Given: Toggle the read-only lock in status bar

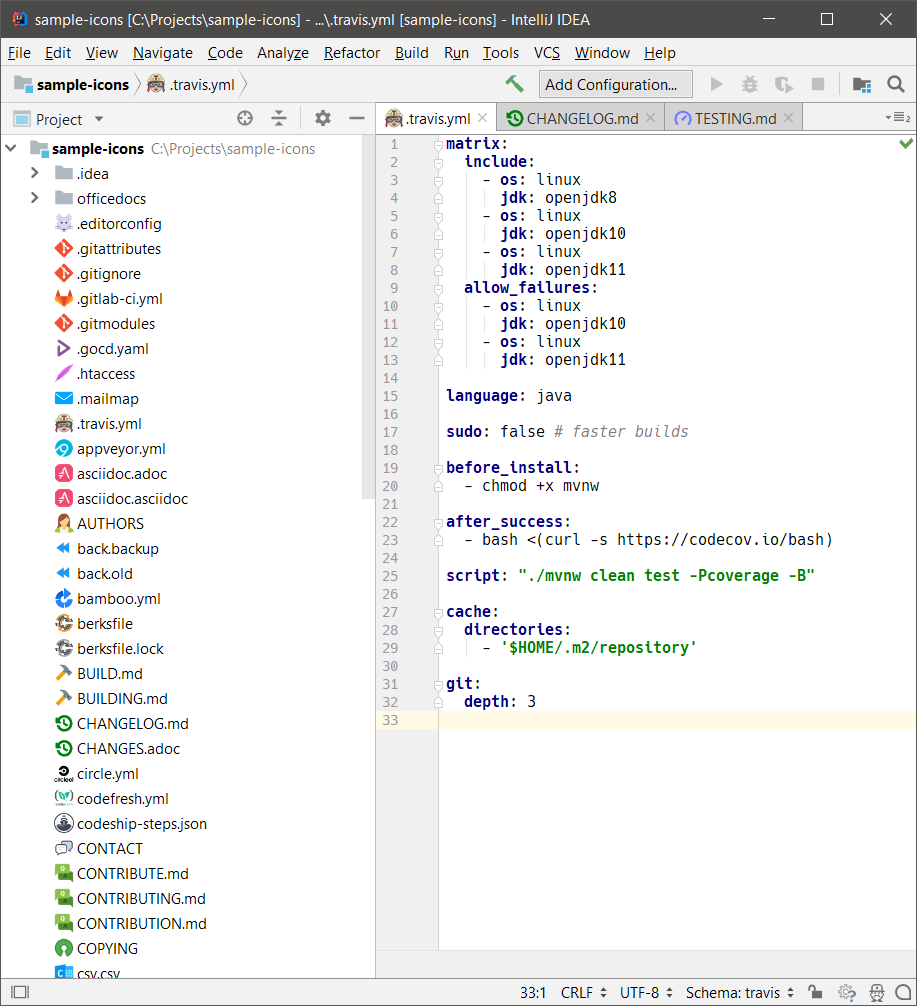Looking at the screenshot, I should [815, 993].
